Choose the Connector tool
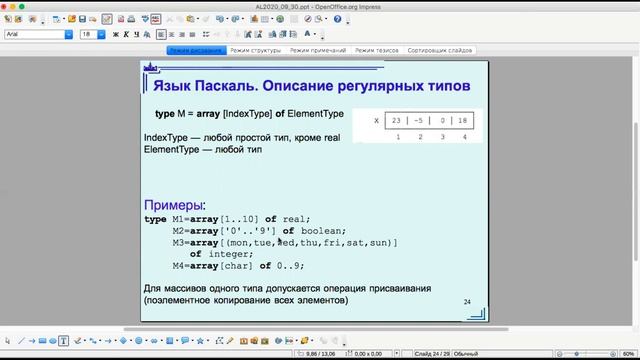The height and width of the screenshot is (360, 640). pyautogui.click(x=93, y=341)
